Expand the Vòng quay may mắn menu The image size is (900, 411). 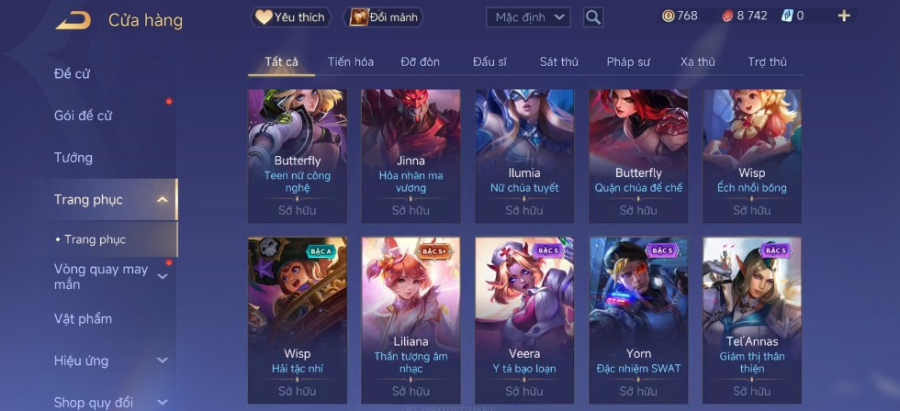pyautogui.click(x=162, y=277)
